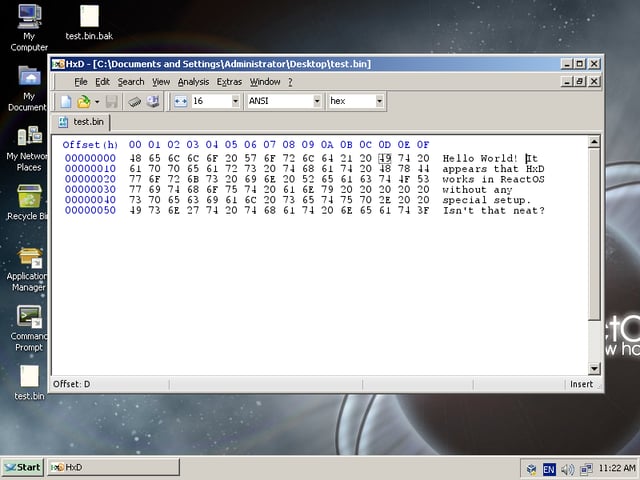Image resolution: width=640 pixels, height=480 pixels.
Task: Select offset row 00000000
Action: coord(90,158)
